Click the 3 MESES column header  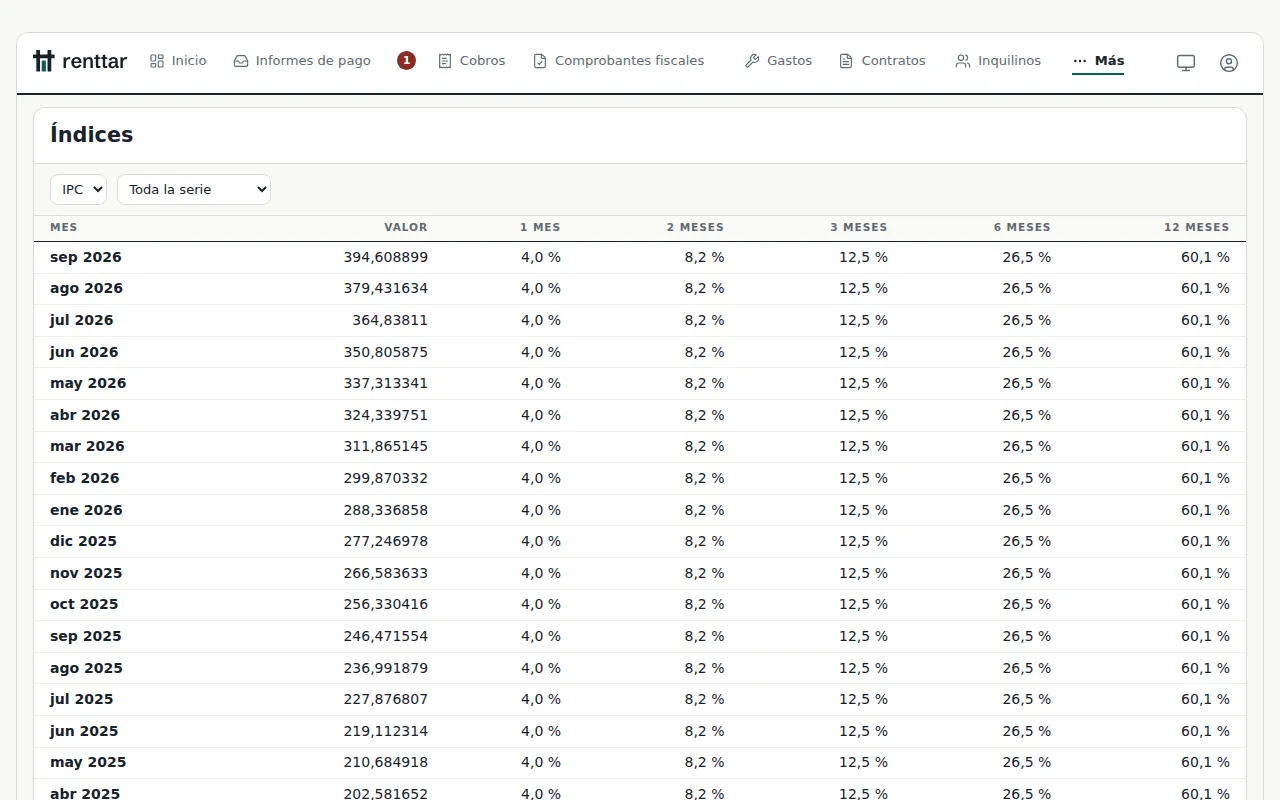(859, 227)
